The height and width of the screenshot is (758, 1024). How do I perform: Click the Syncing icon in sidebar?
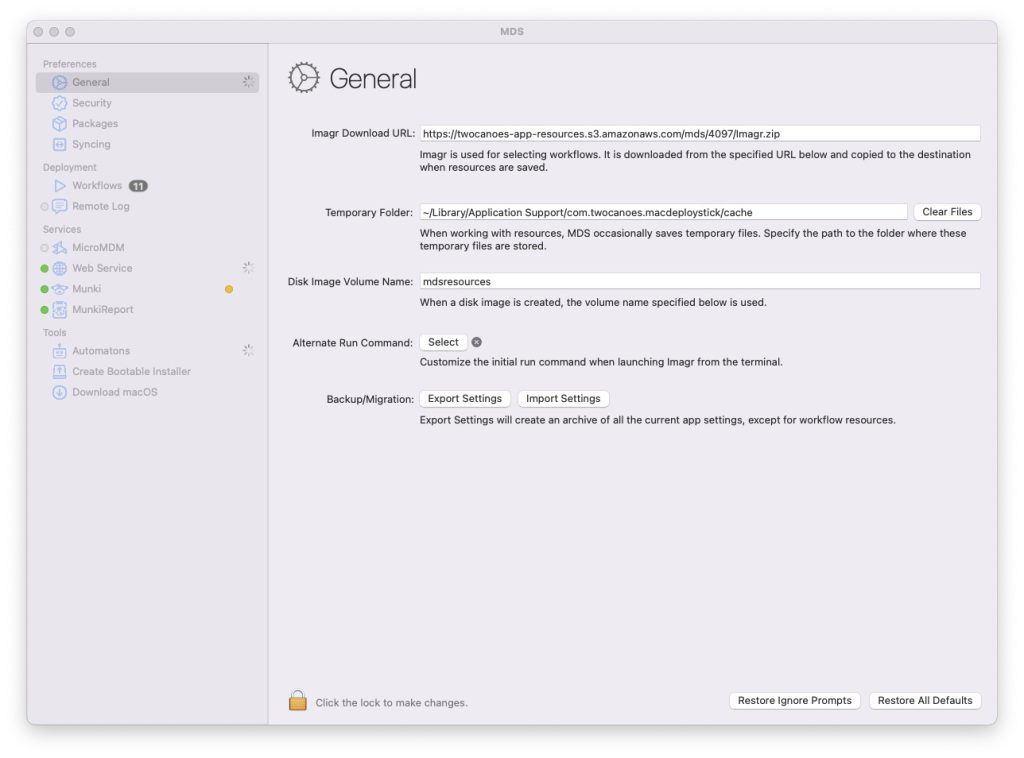[59, 144]
